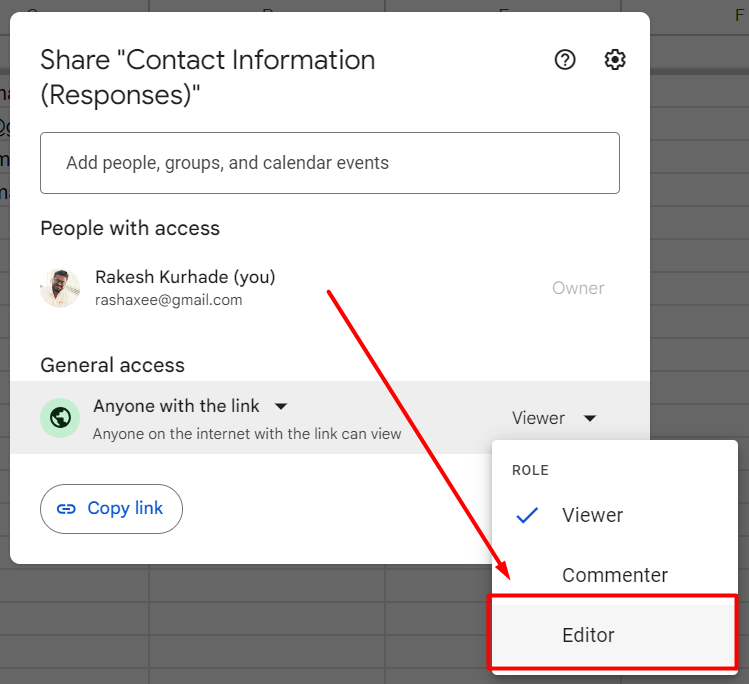Click the Owner role label
This screenshot has width=749, height=684.
pyautogui.click(x=578, y=288)
